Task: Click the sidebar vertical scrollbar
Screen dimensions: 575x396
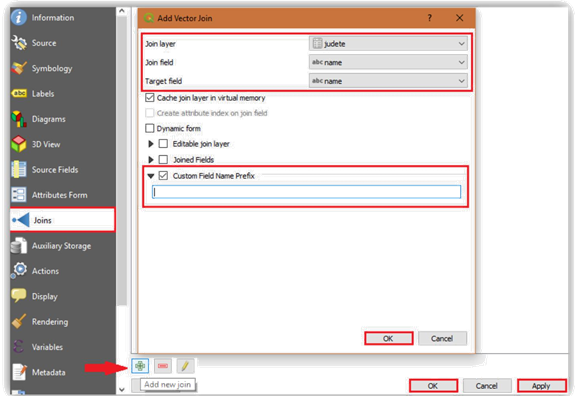Action: [122, 161]
